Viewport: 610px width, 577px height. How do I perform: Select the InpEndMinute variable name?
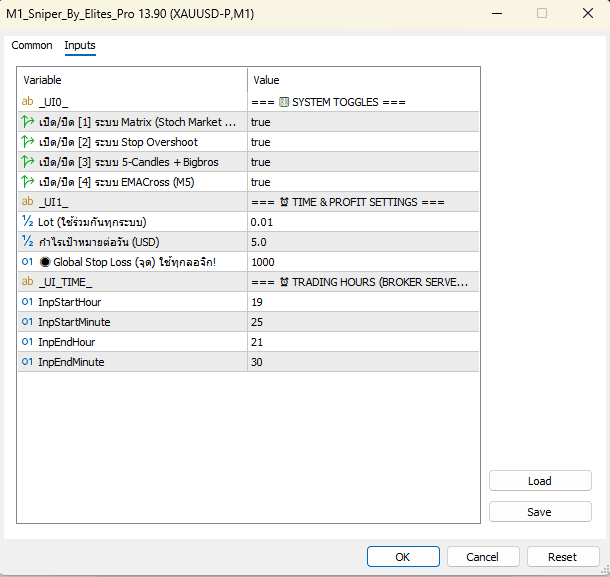pos(71,362)
